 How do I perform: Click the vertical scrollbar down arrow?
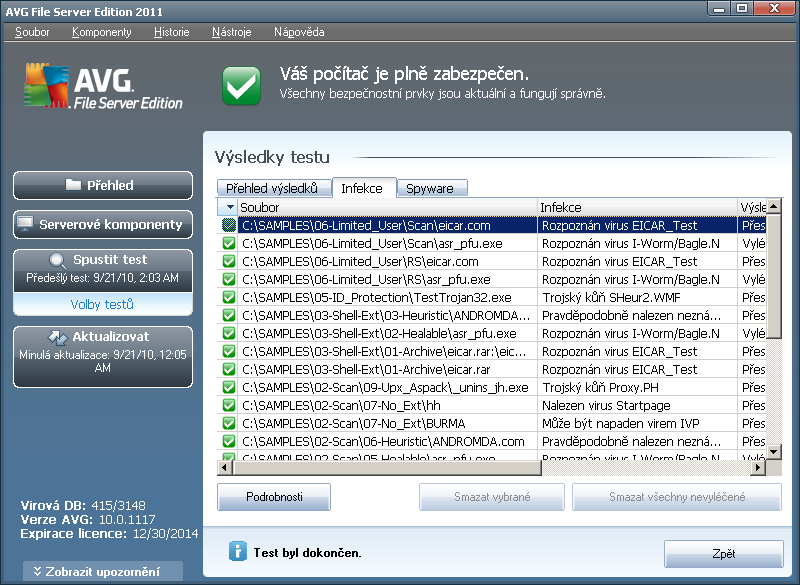coord(774,451)
